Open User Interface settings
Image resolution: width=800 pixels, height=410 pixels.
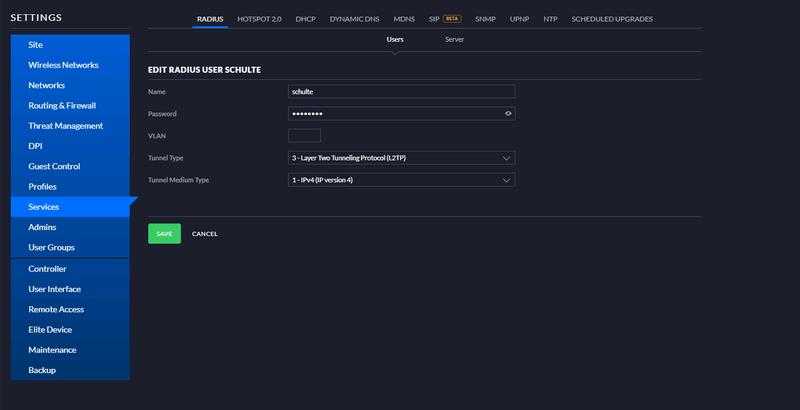(x=70, y=289)
